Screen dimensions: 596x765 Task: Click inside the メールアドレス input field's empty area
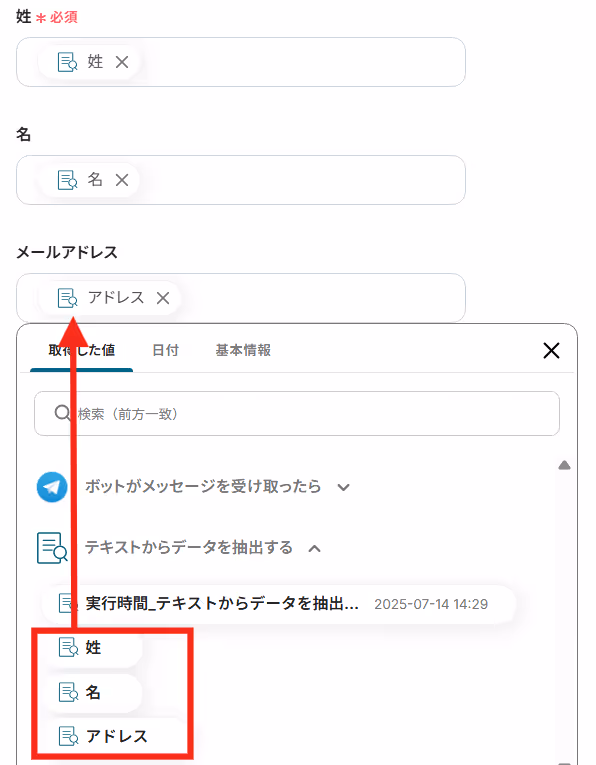pyautogui.click(x=322, y=298)
